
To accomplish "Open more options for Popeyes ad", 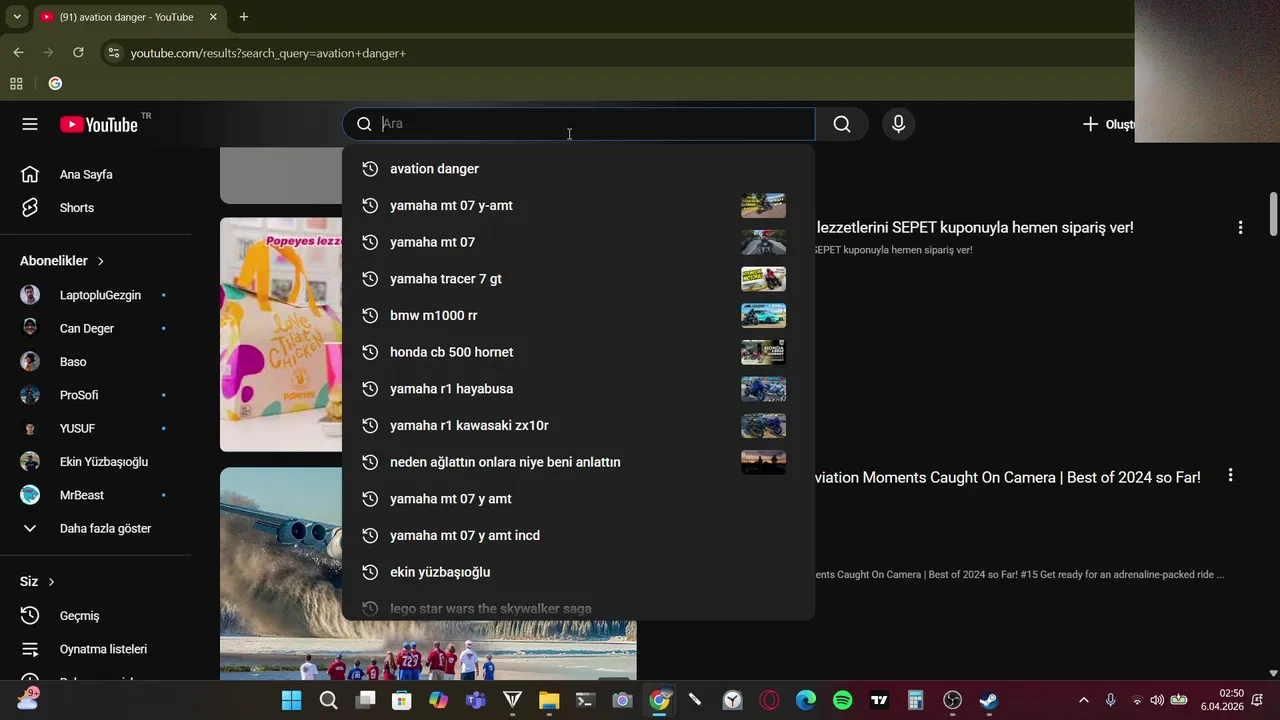I will point(1240,228).
